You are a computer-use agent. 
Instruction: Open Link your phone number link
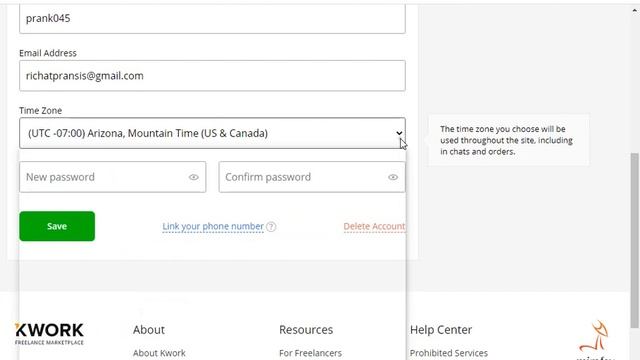tap(213, 226)
